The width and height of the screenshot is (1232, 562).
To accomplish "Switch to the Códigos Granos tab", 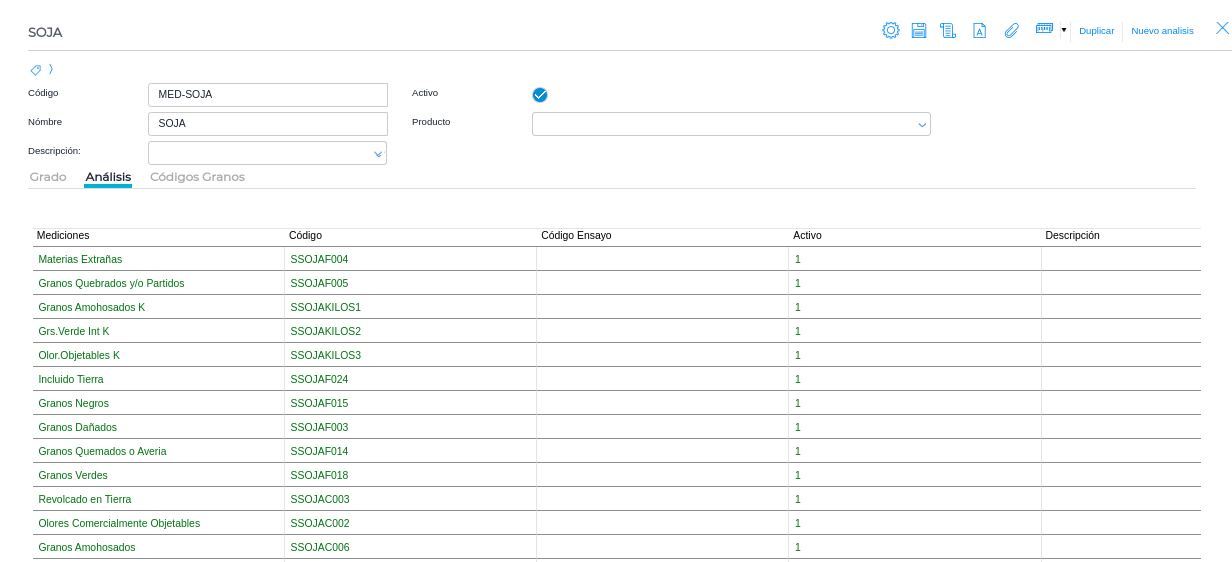I will click(x=197, y=177).
